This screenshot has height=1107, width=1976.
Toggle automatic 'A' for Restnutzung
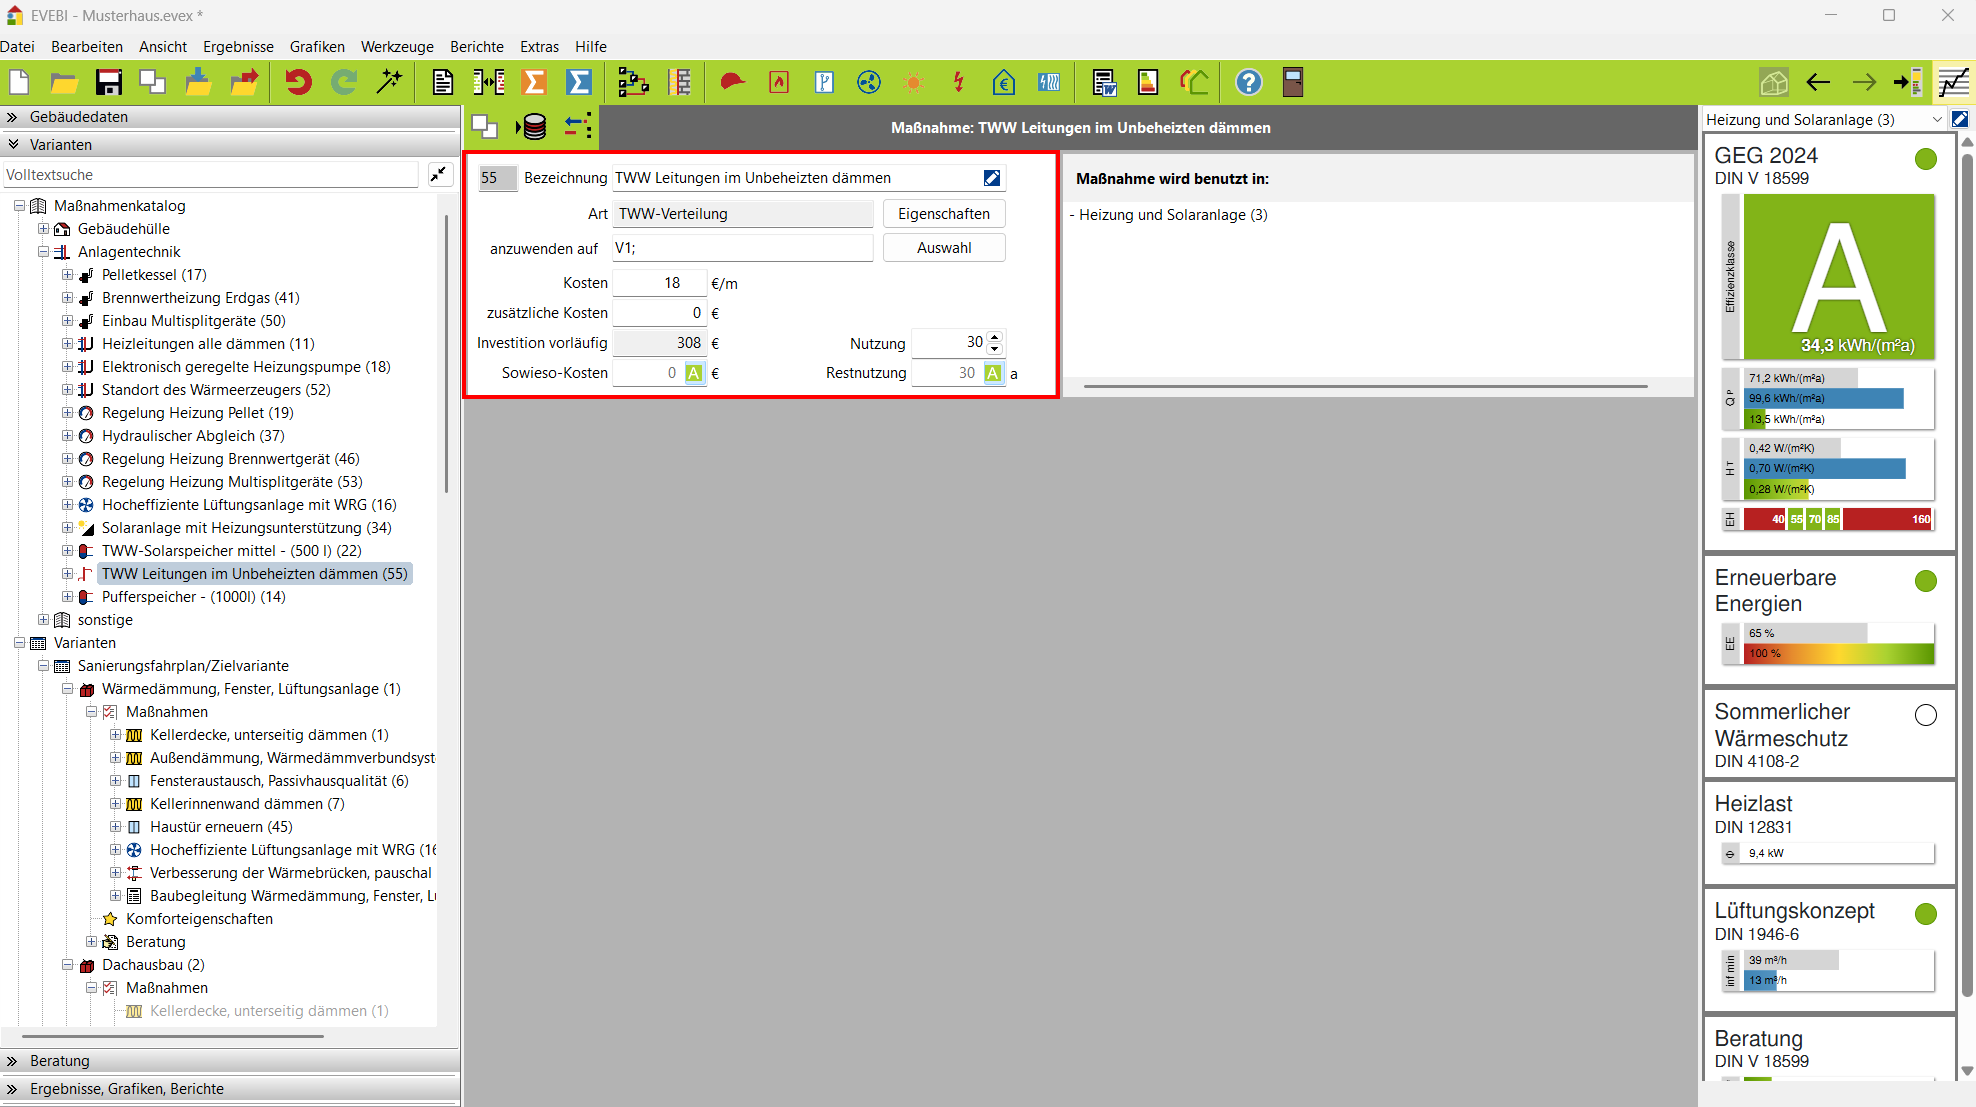(x=992, y=373)
